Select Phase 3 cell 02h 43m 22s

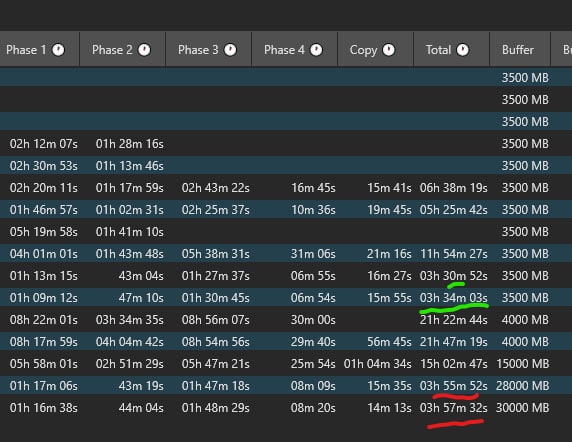(216, 188)
